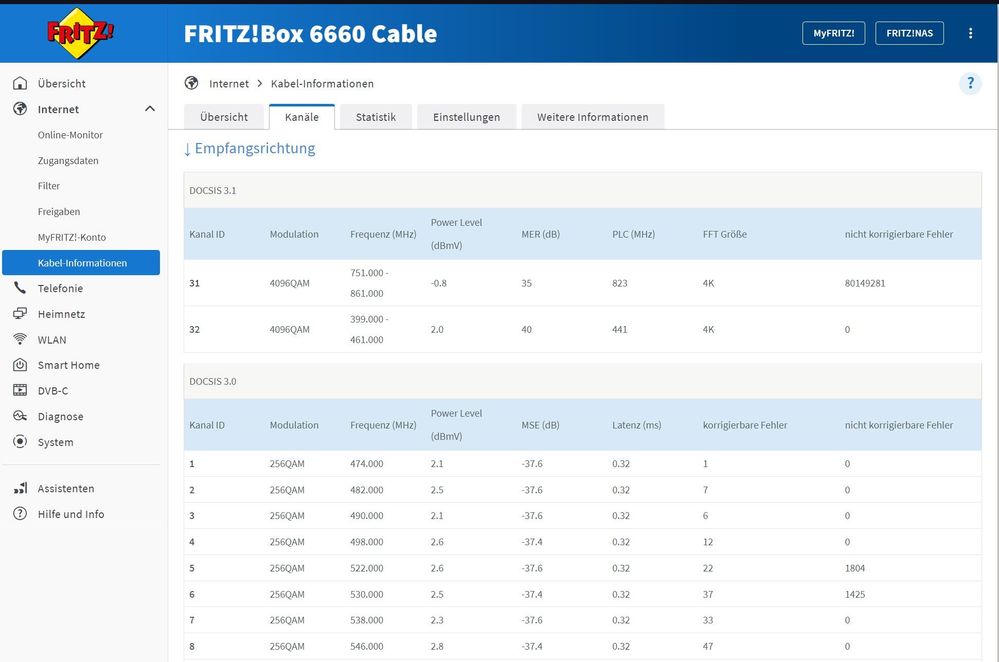This screenshot has width=999, height=662.
Task: Click the Telefonie phone icon
Action: click(x=20, y=288)
